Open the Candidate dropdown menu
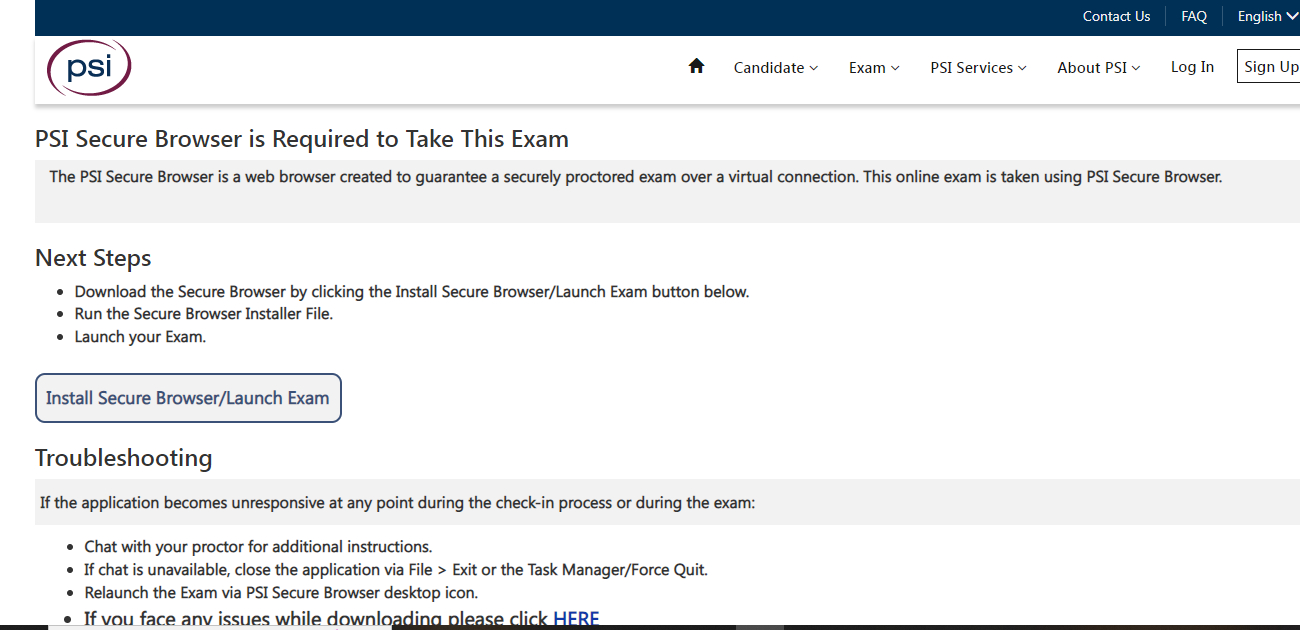 (x=770, y=67)
